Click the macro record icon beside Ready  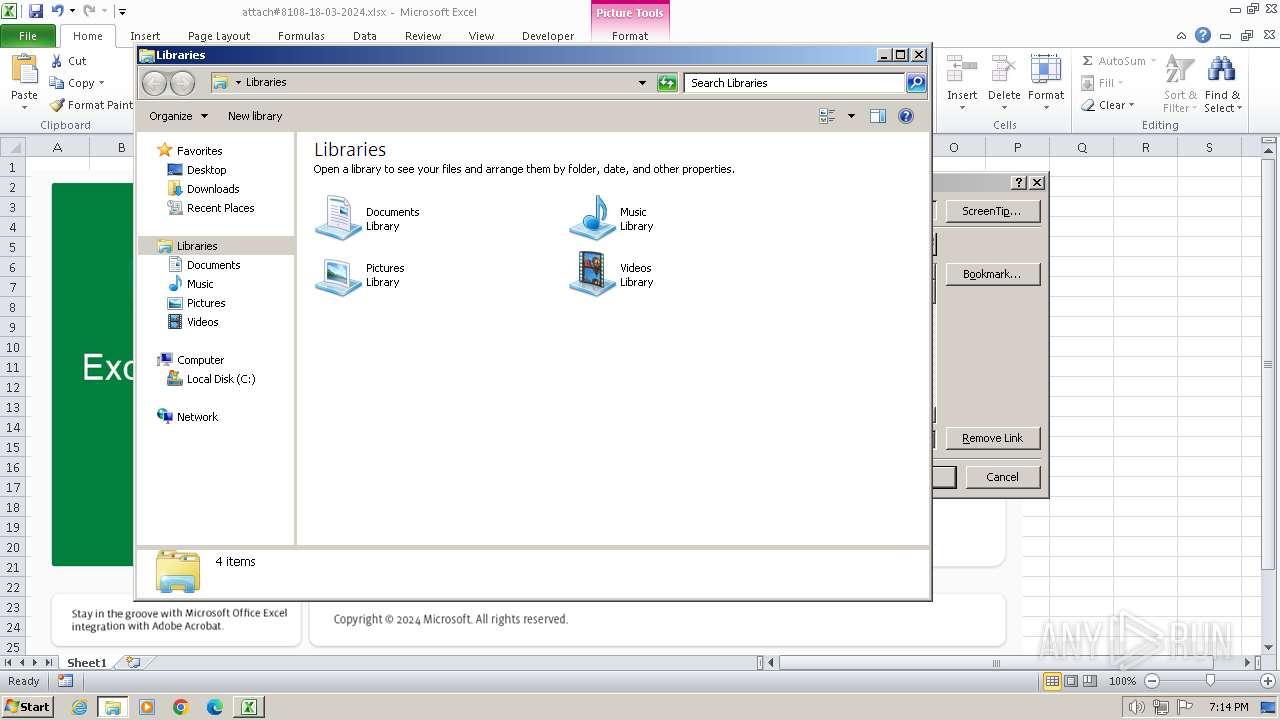pyautogui.click(x=65, y=681)
